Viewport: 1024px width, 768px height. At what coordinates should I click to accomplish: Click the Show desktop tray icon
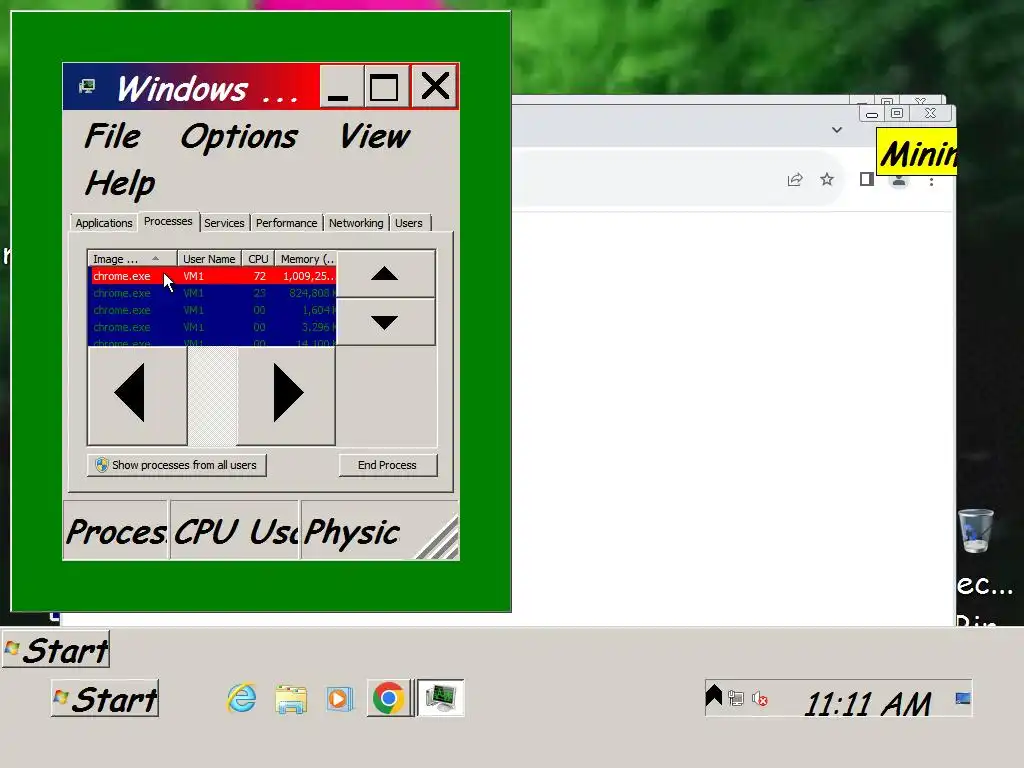(963, 699)
